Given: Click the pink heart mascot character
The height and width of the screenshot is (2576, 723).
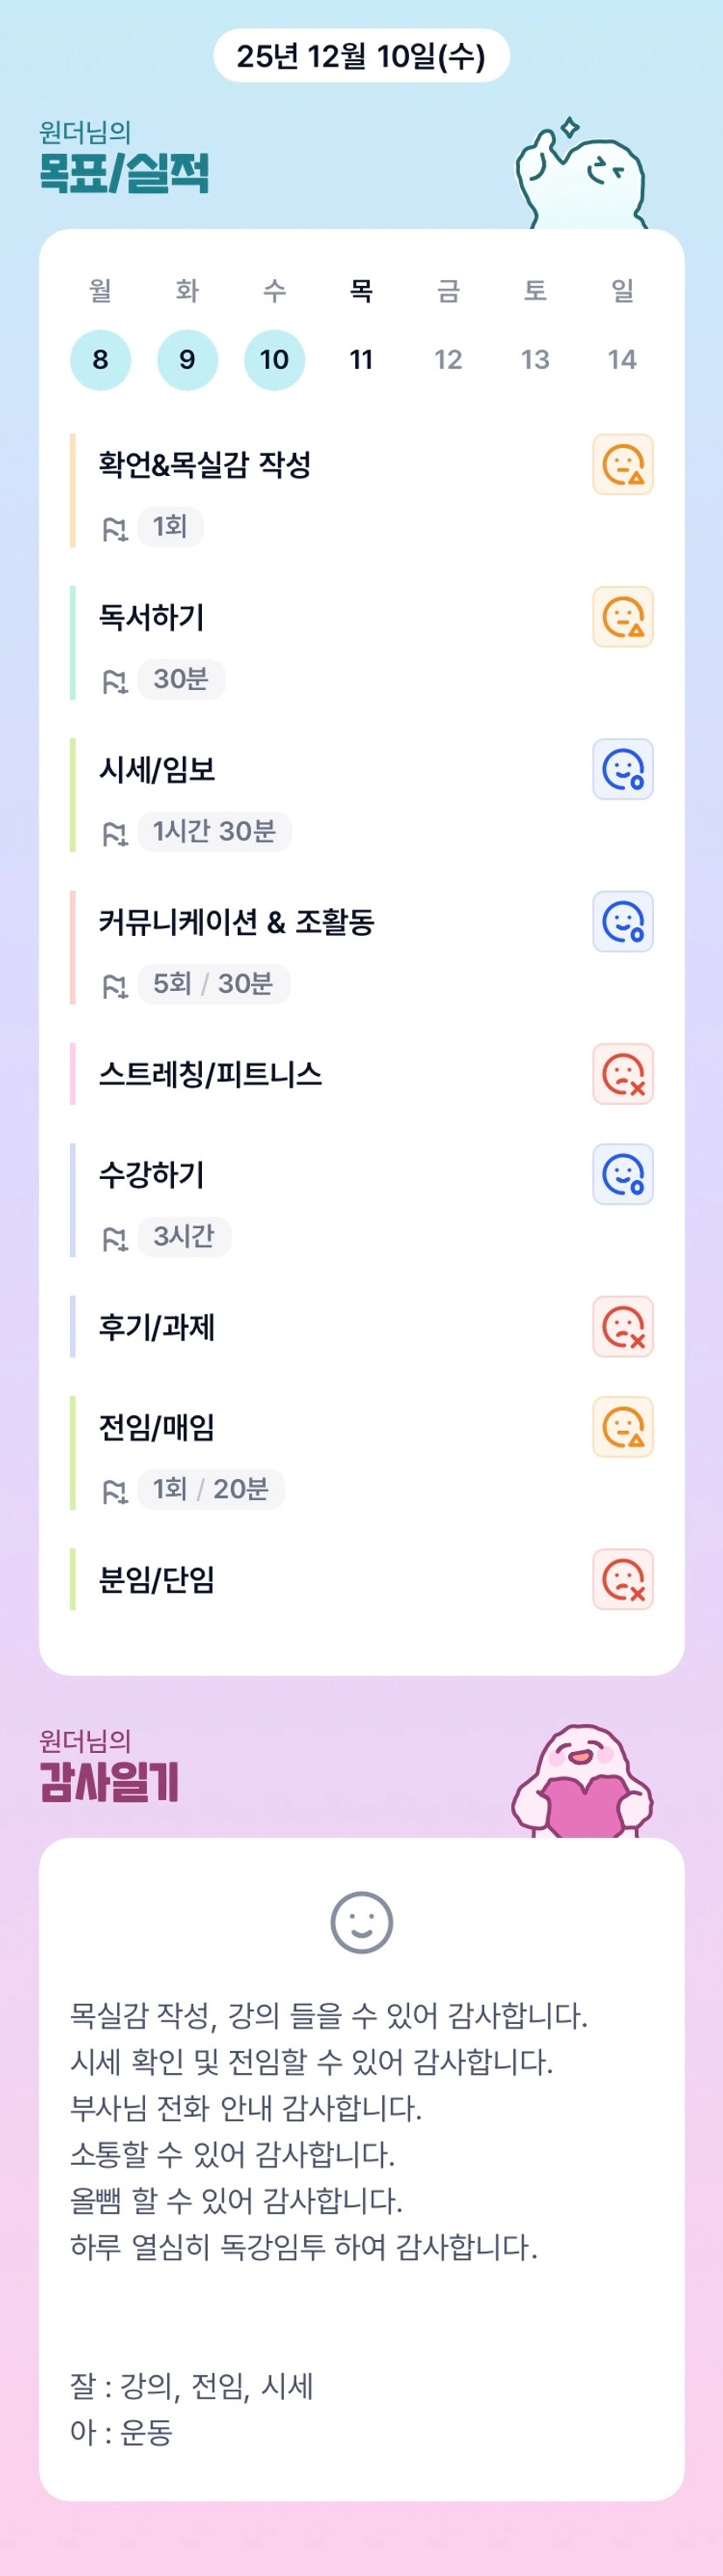Looking at the screenshot, I should [x=582, y=1782].
